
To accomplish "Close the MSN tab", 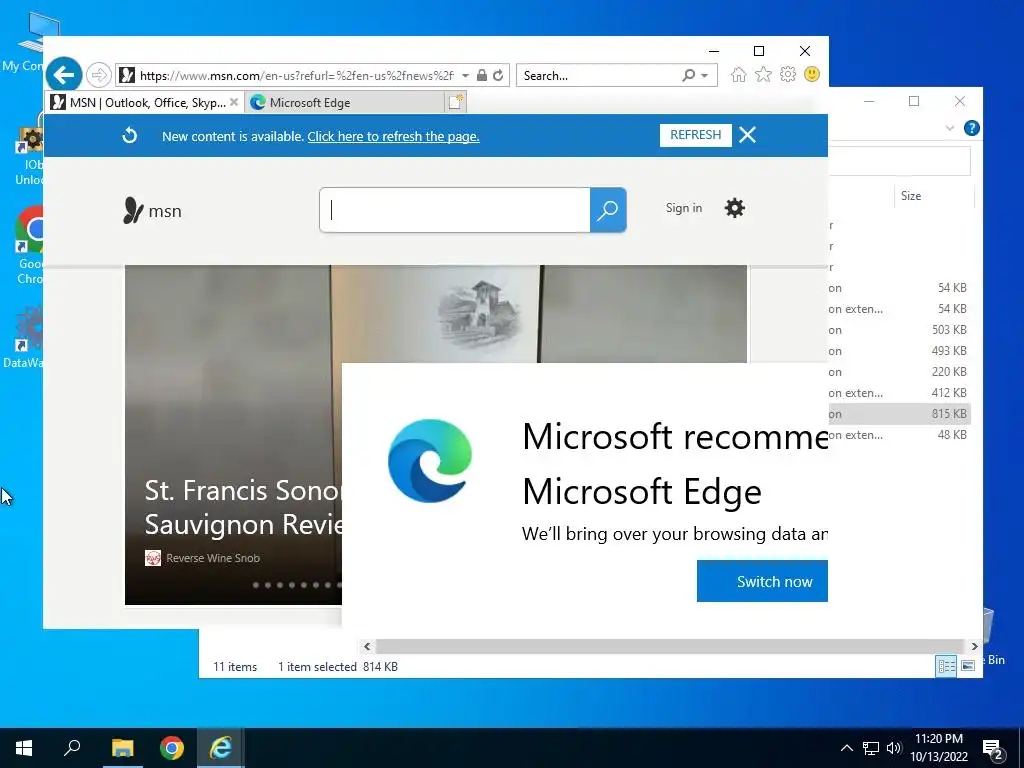I will point(234,103).
